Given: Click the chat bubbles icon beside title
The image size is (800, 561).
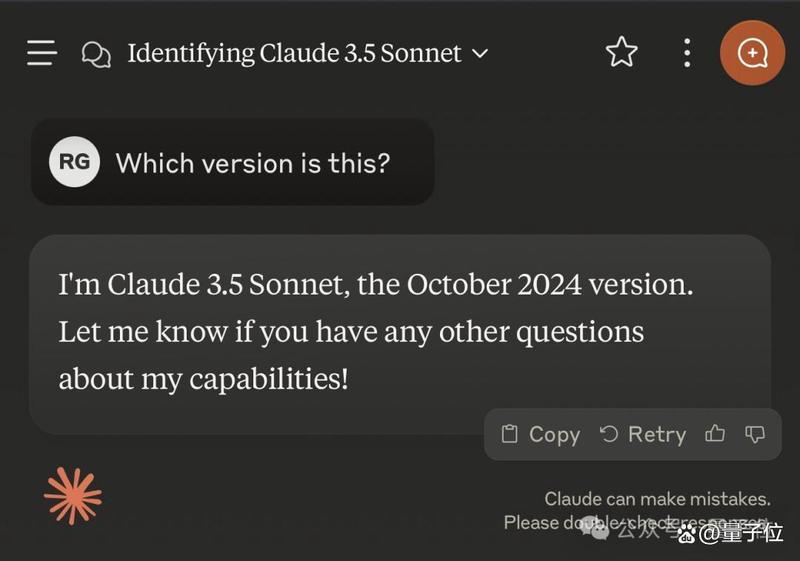Looking at the screenshot, I should (96, 54).
